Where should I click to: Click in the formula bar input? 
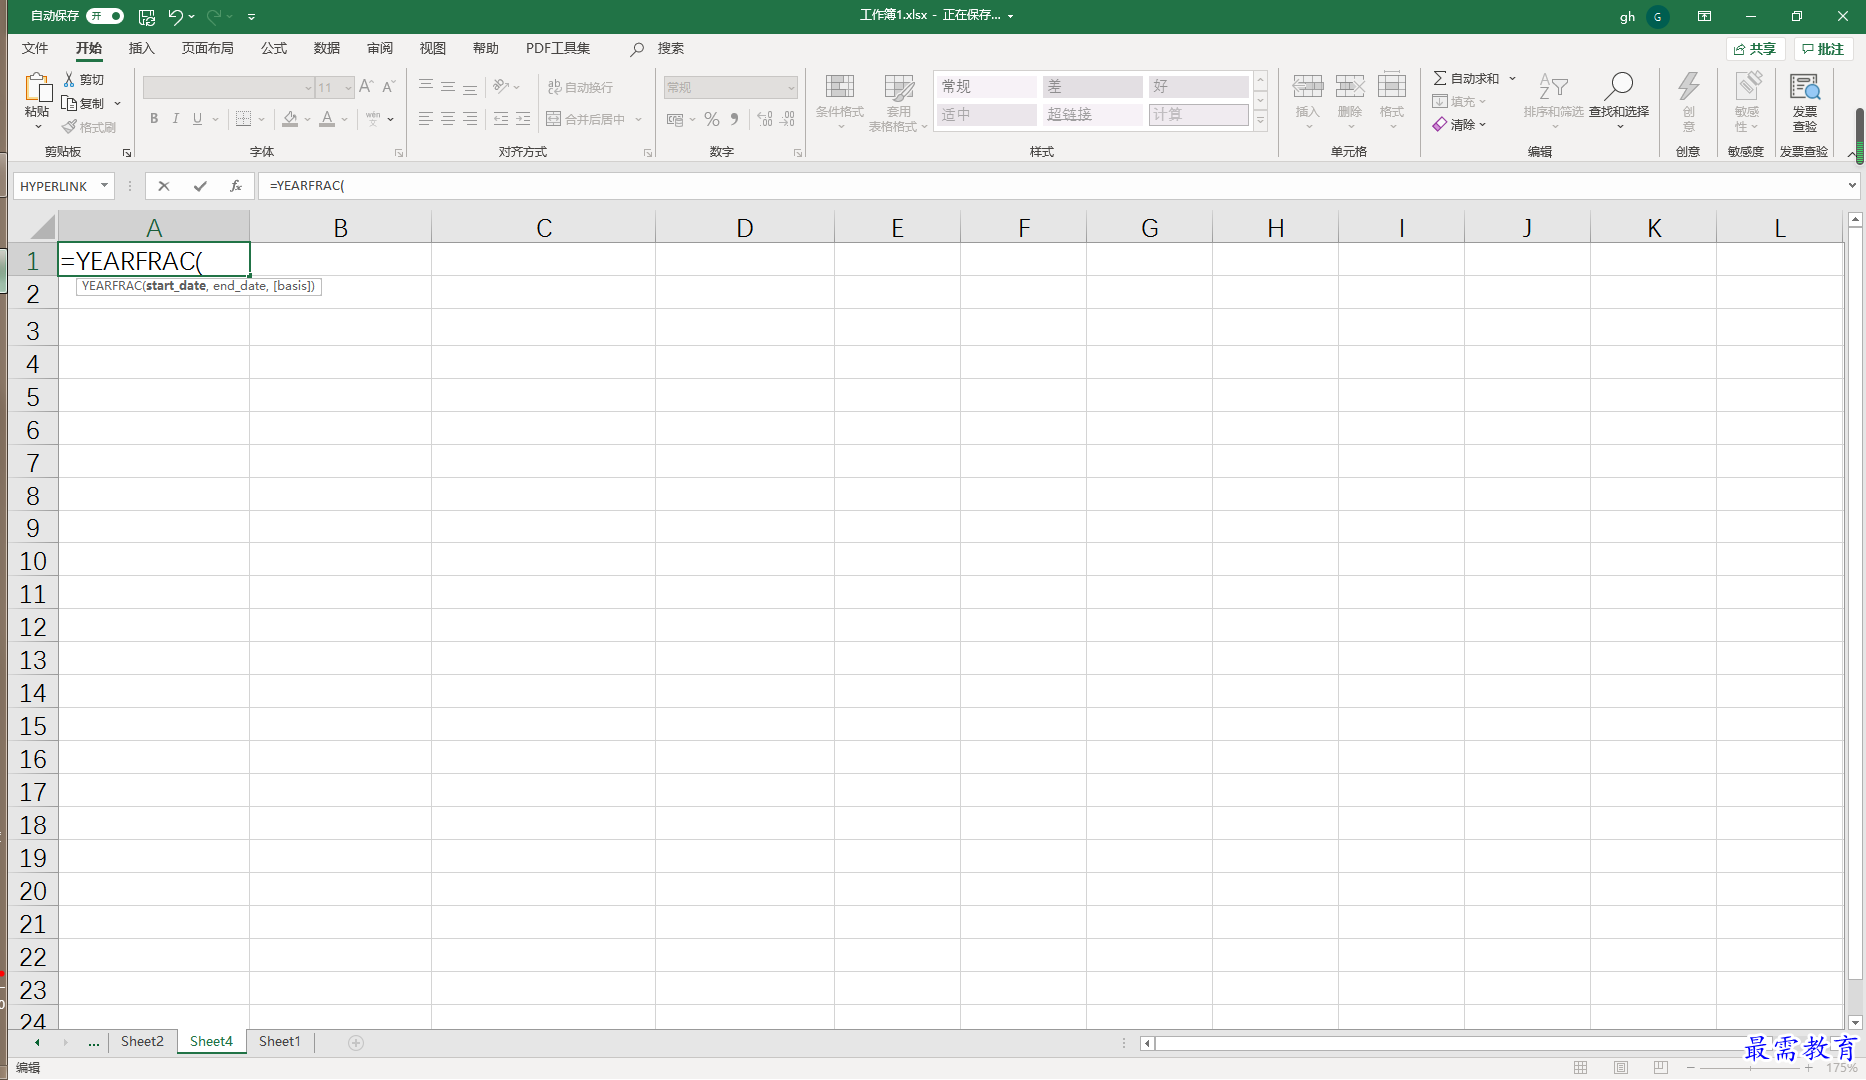pyautogui.click(x=1050, y=186)
